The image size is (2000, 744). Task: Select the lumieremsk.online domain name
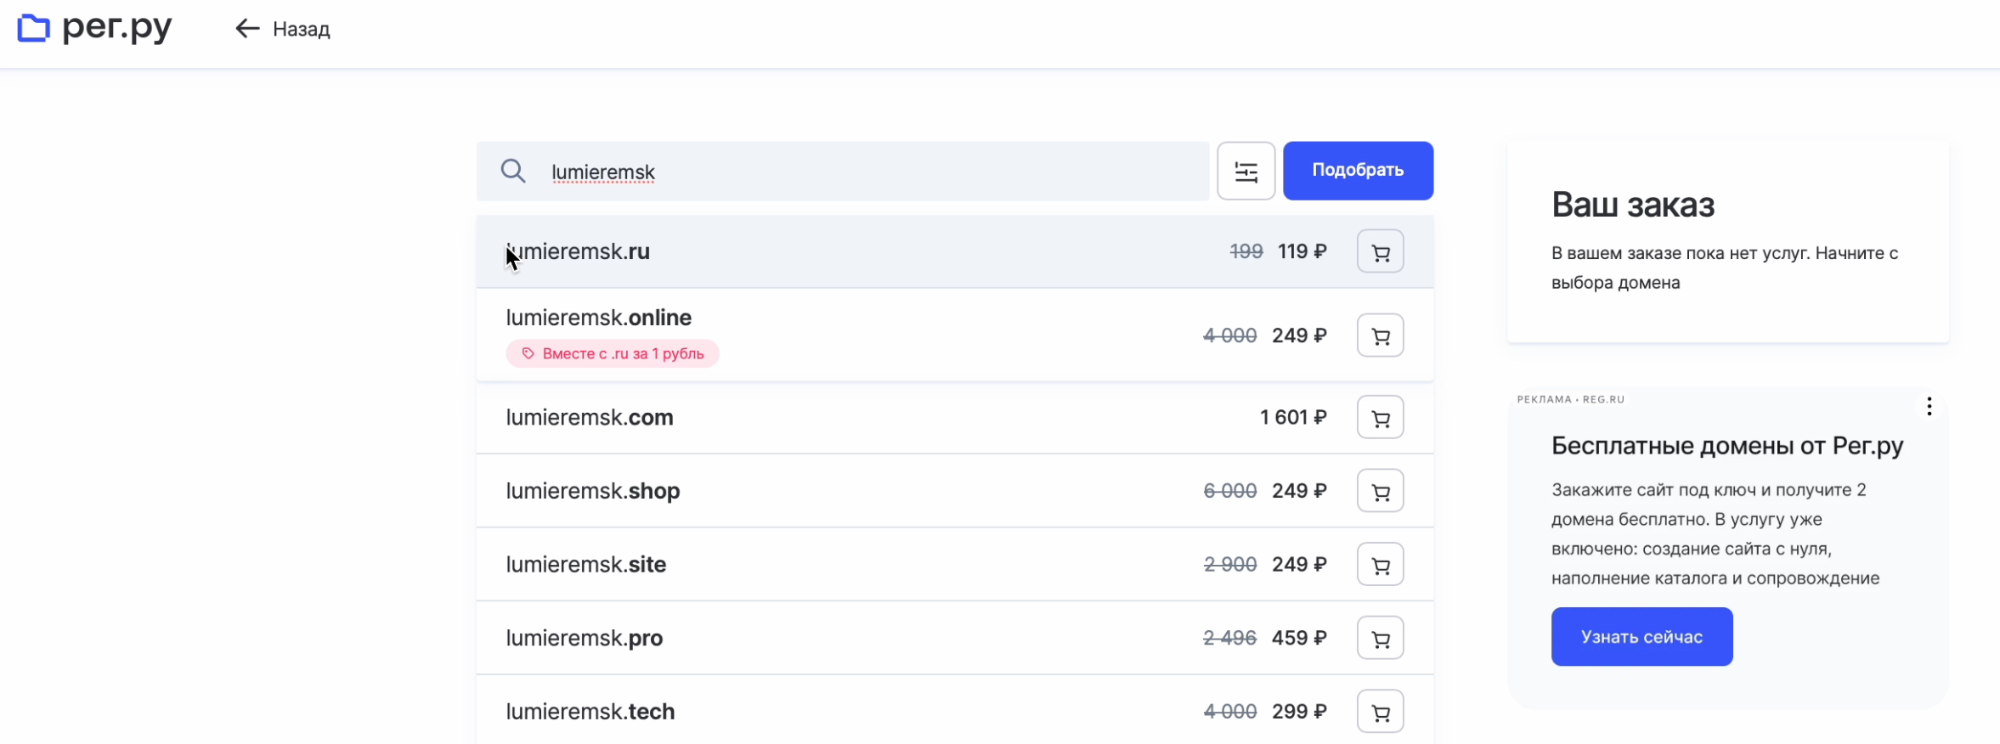598,318
